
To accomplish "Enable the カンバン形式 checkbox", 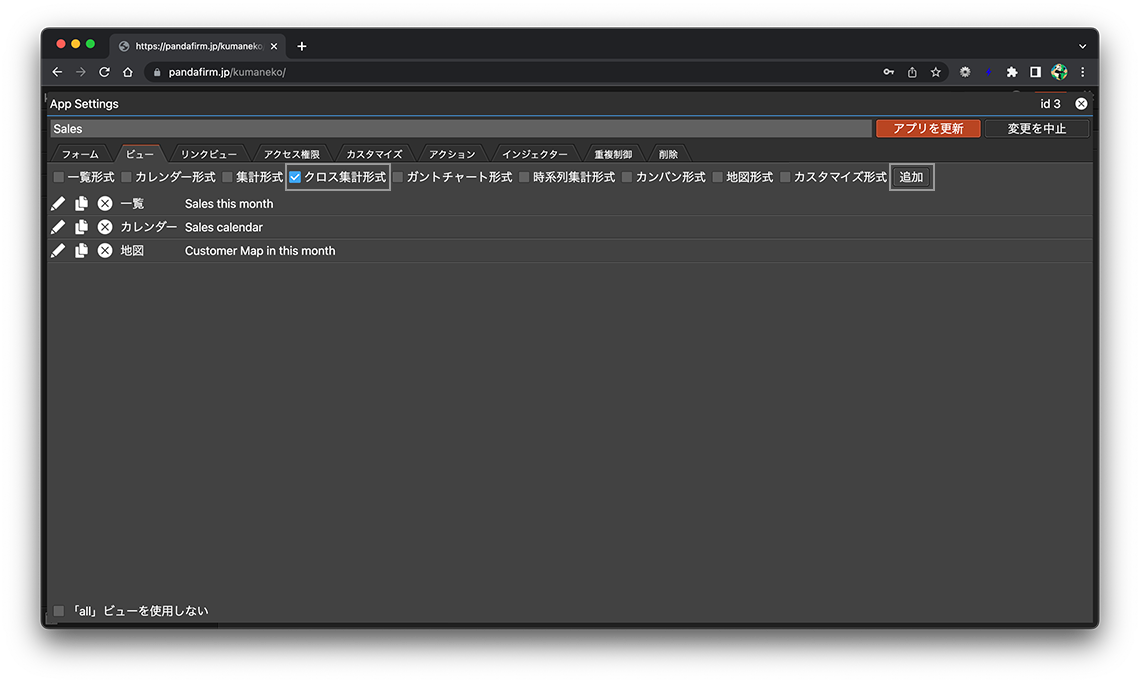I will point(627,177).
